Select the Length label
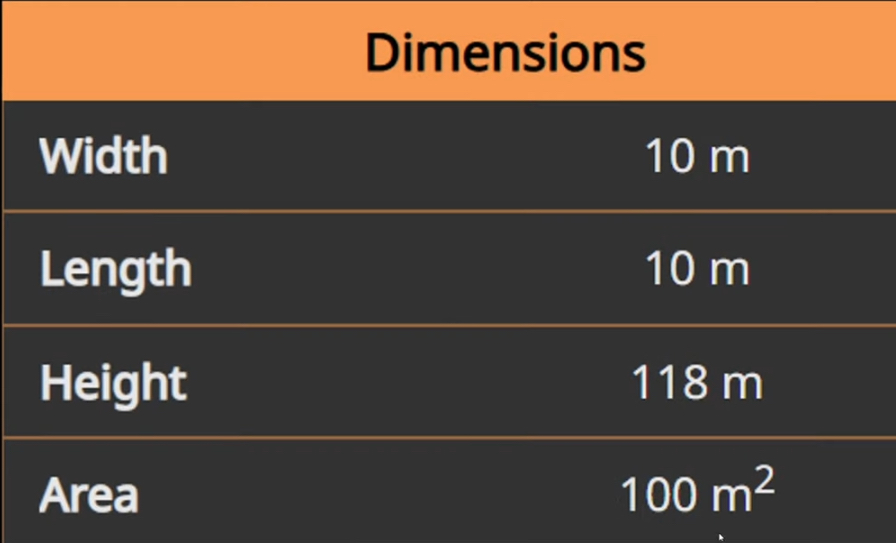 [115, 270]
